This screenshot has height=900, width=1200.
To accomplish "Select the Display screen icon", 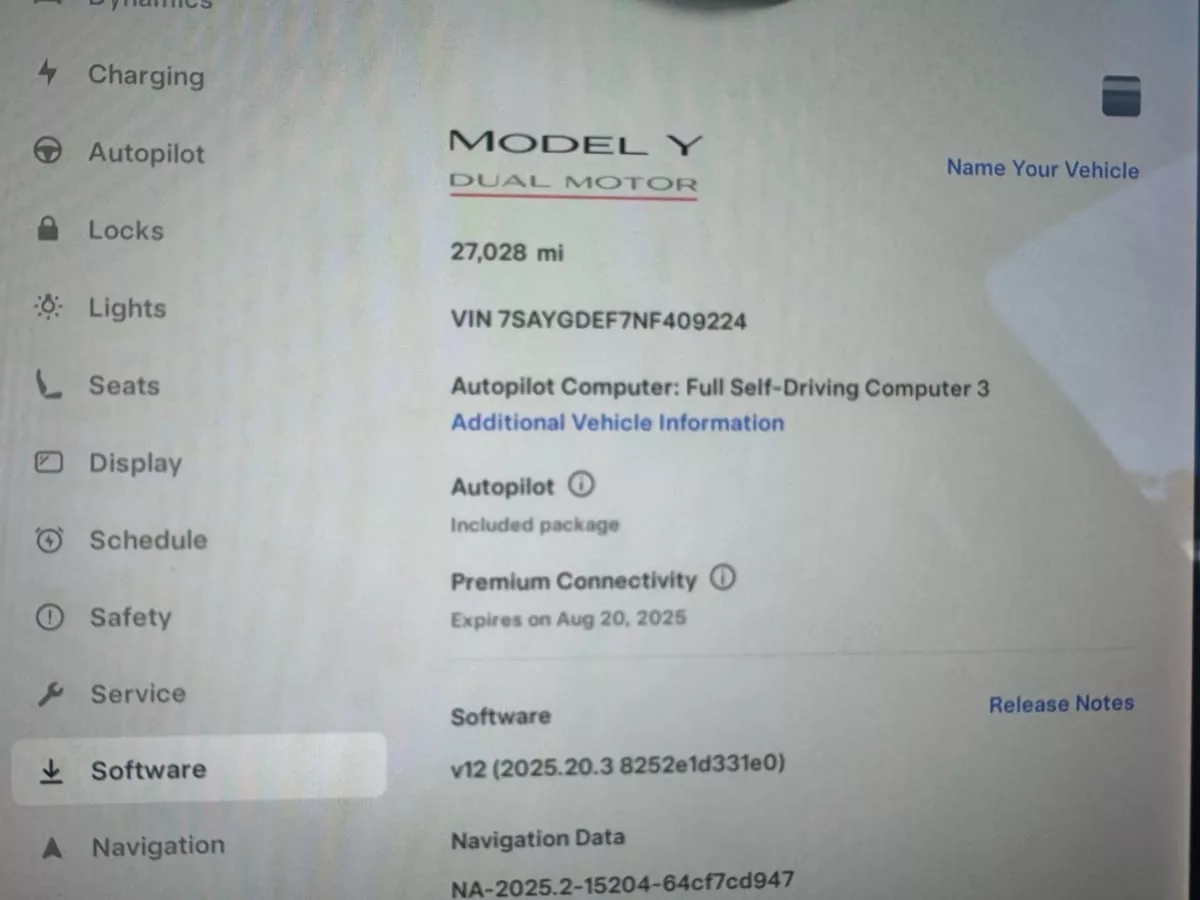I will pyautogui.click(x=49, y=462).
